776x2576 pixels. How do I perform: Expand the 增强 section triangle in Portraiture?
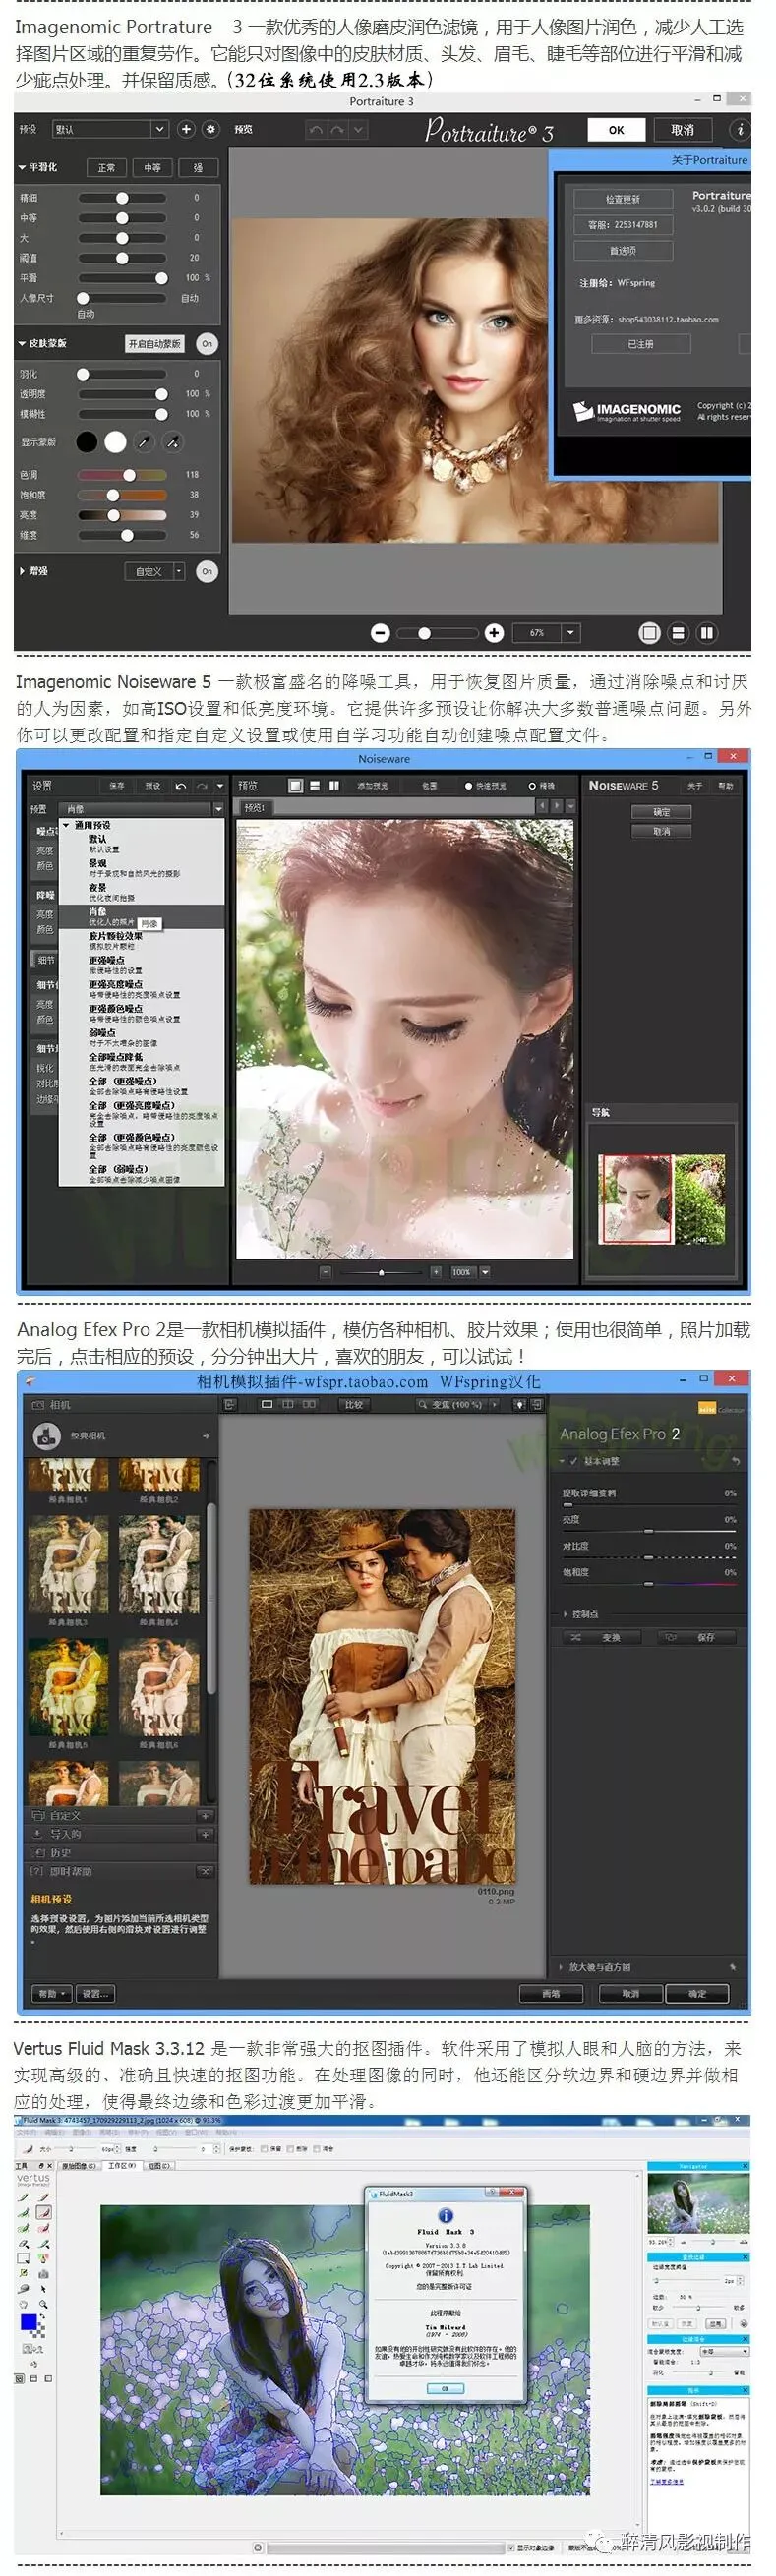22,571
